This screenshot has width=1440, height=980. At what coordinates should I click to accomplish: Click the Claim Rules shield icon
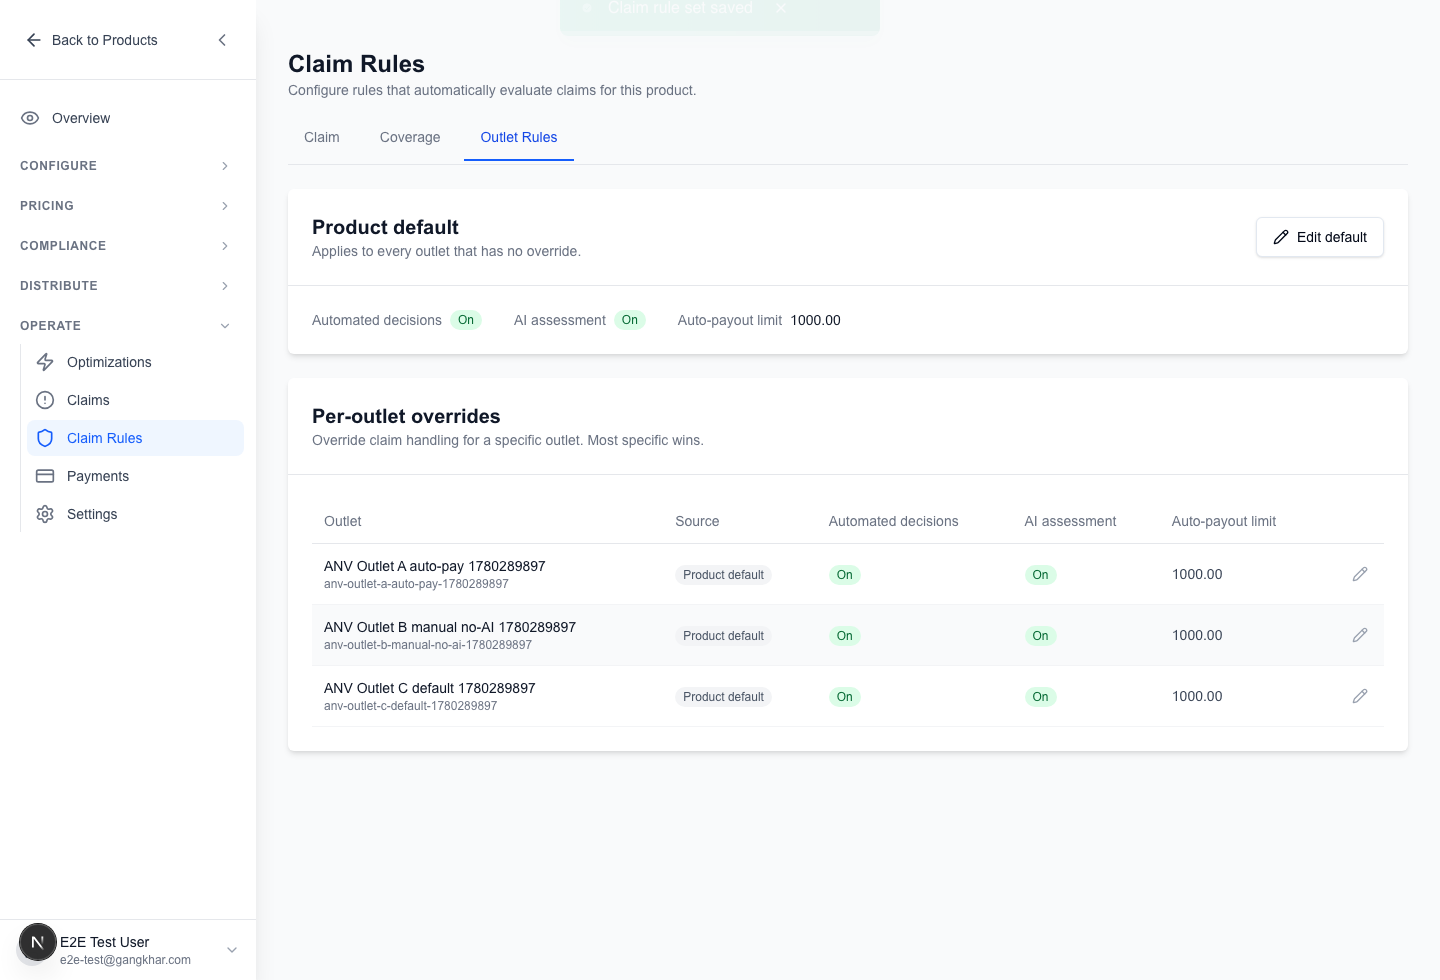pos(45,438)
